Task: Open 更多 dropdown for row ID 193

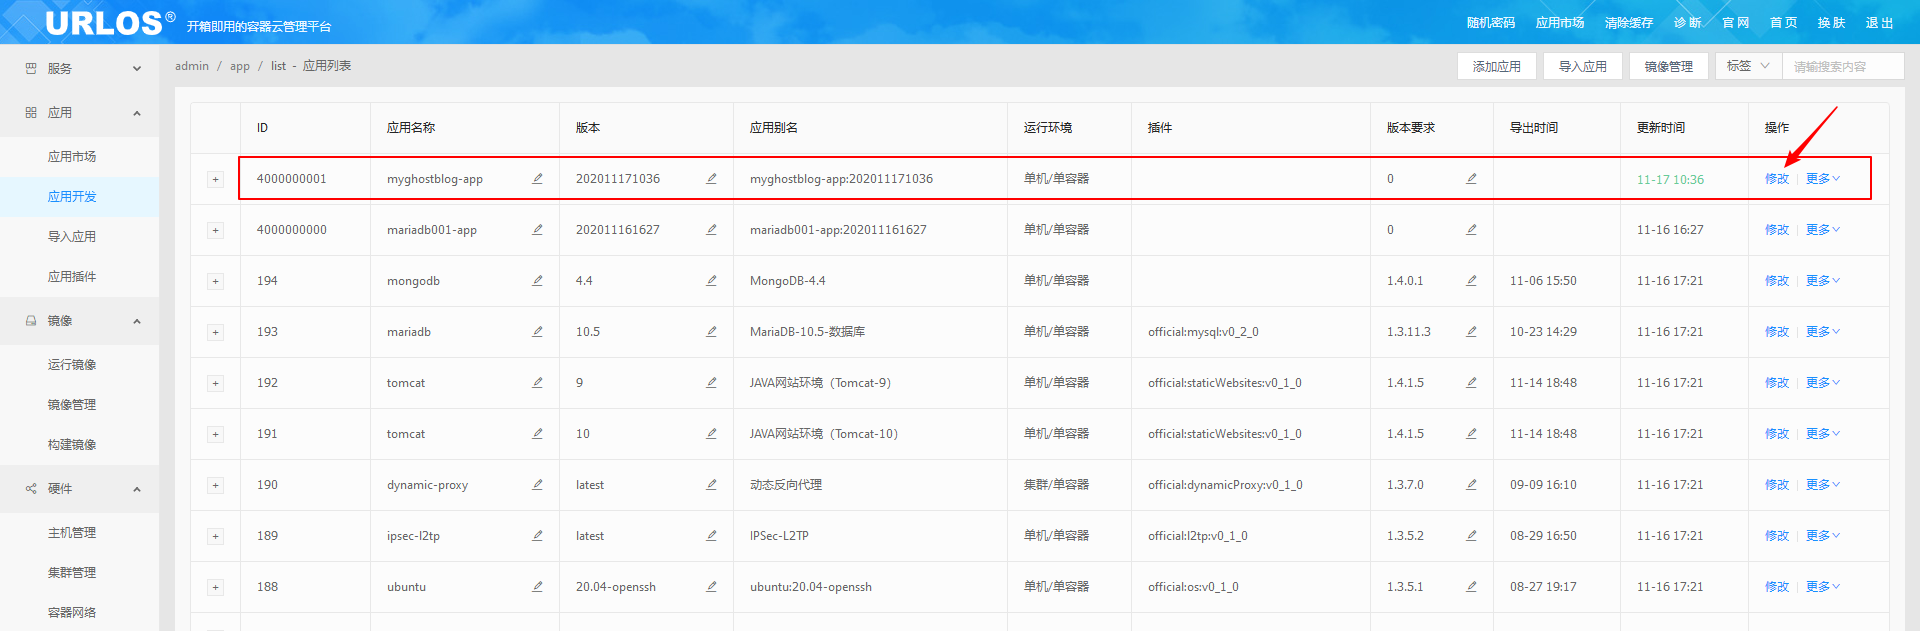Action: click(1822, 332)
